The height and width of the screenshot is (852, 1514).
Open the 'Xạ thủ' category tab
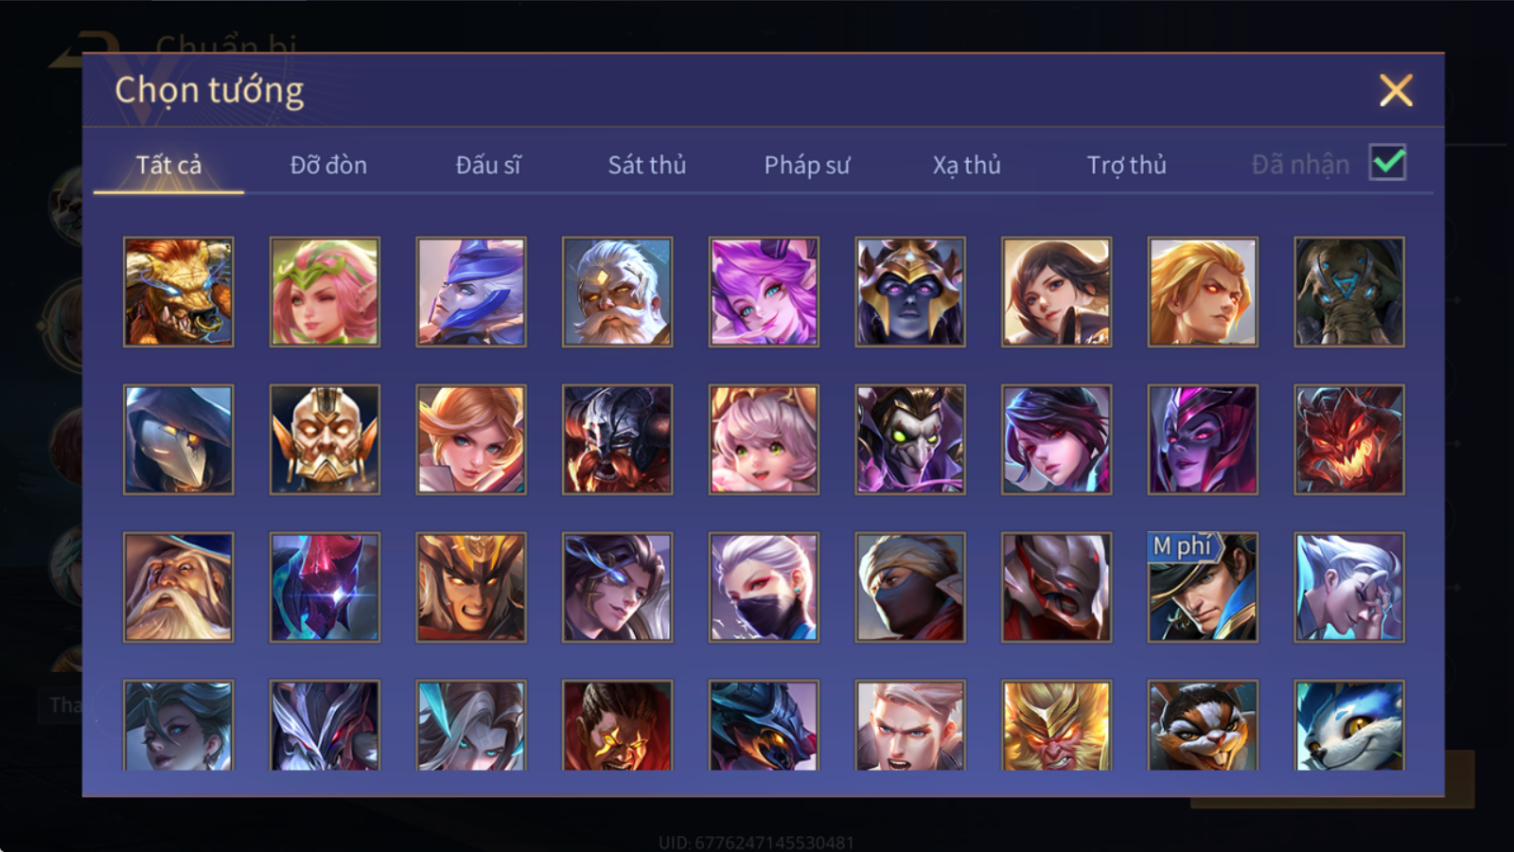tap(967, 165)
